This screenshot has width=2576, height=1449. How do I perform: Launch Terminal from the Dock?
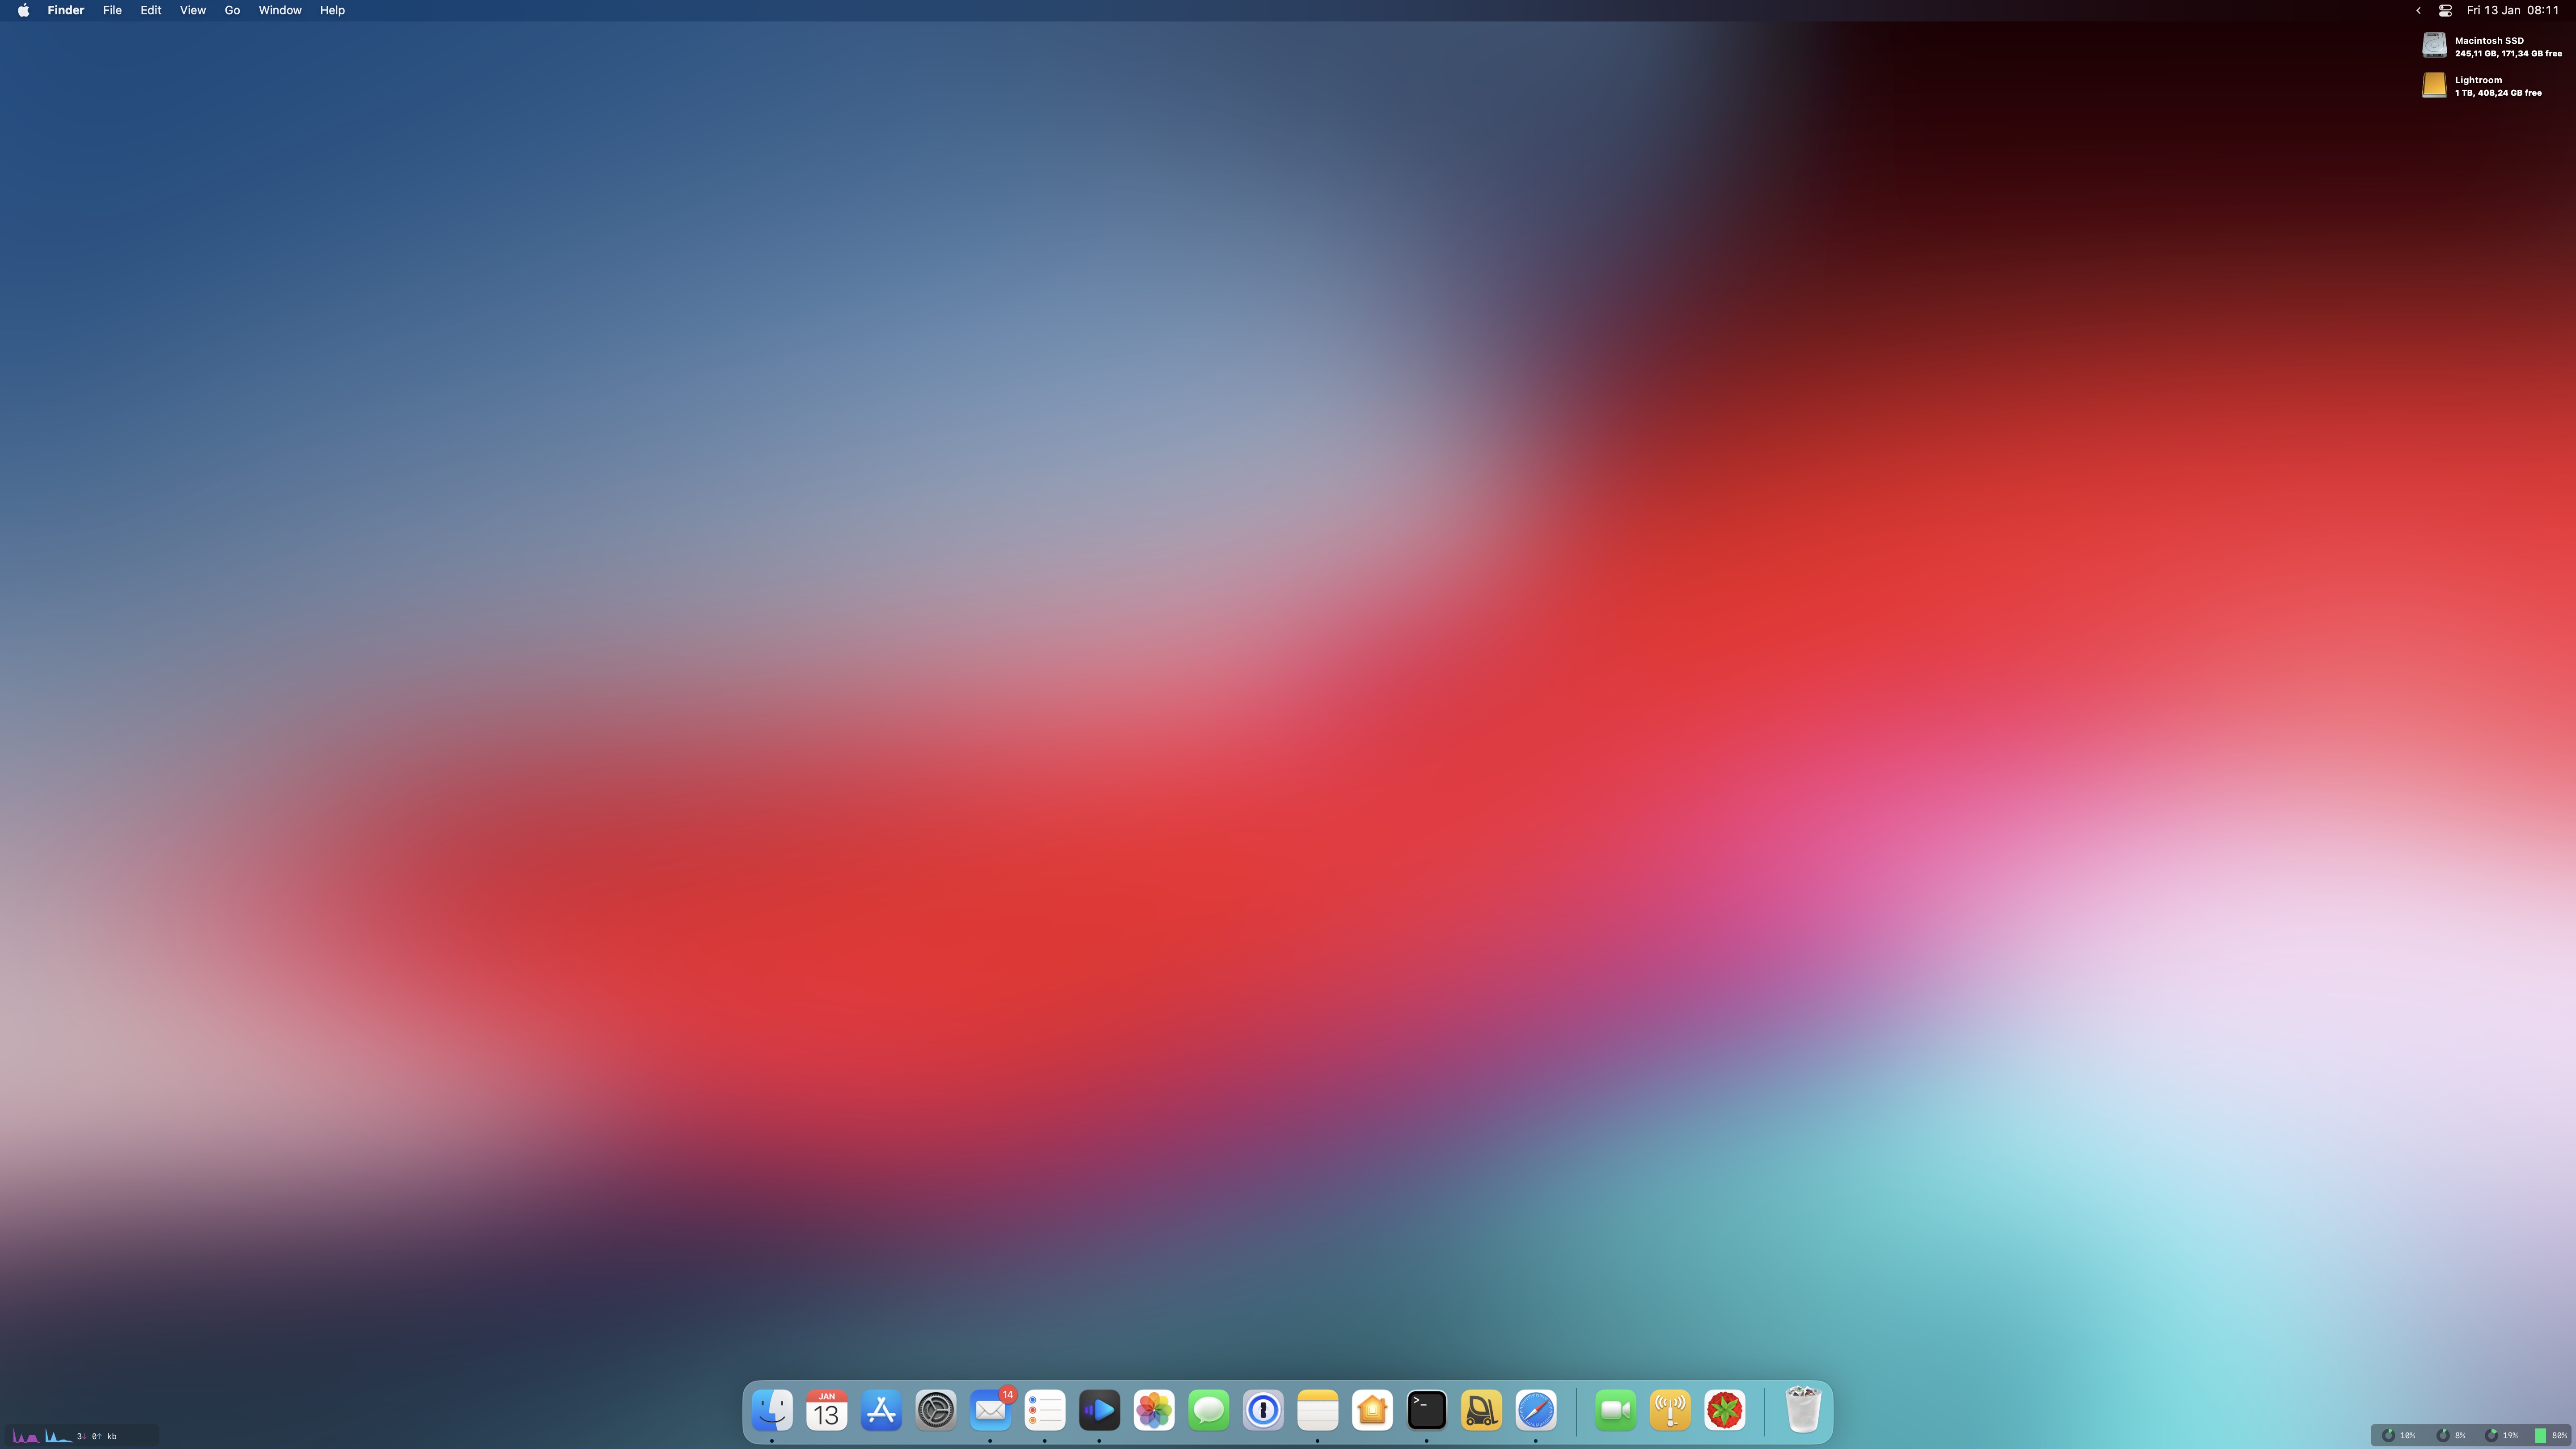point(1426,1410)
